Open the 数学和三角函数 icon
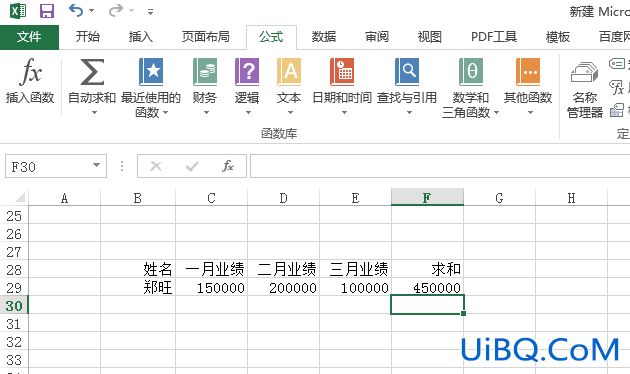Screen dimensions: 630x374 pyautogui.click(x=470, y=72)
